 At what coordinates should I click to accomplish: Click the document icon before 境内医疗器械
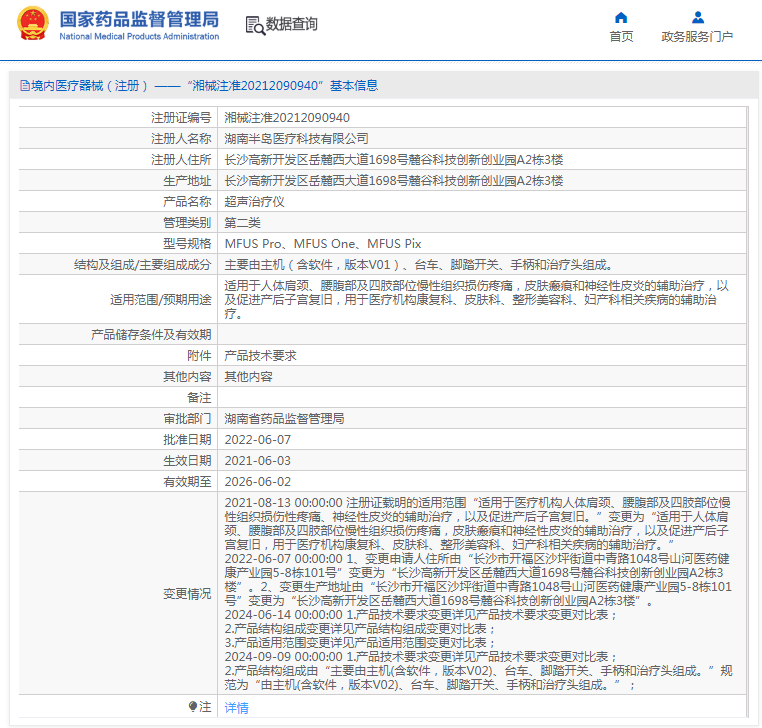(24, 86)
